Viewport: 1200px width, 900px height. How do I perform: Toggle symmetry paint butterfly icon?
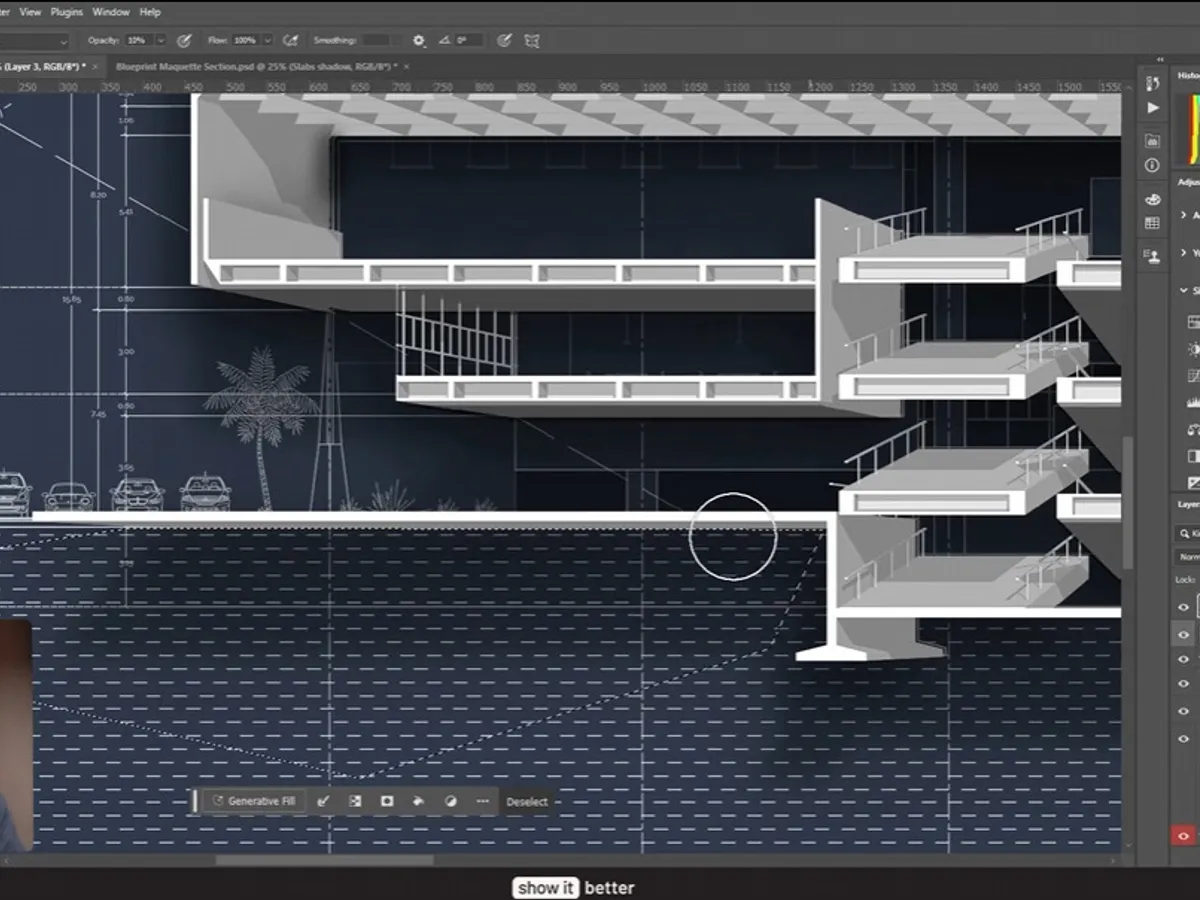tap(532, 41)
